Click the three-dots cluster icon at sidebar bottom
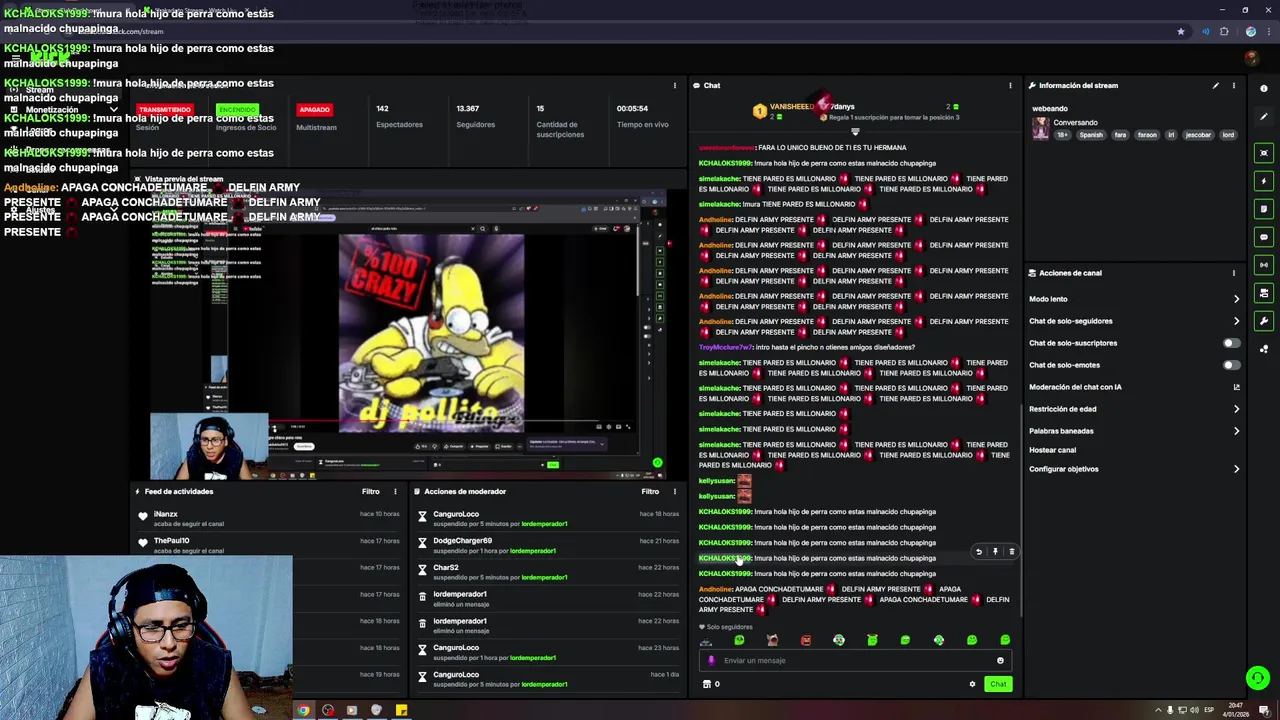 (x=1264, y=349)
